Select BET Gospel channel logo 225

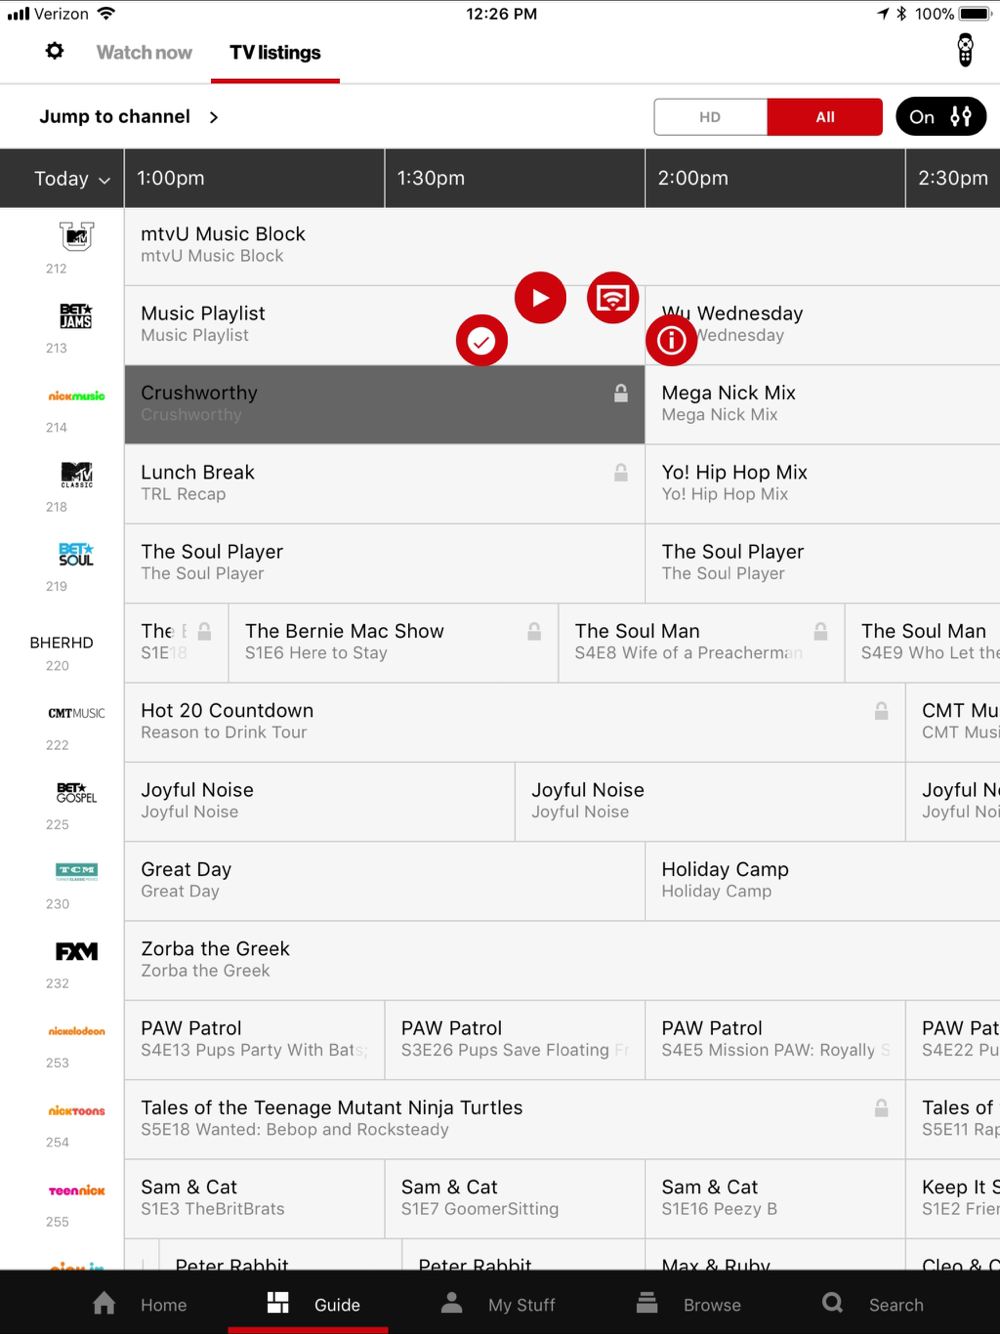(x=76, y=793)
